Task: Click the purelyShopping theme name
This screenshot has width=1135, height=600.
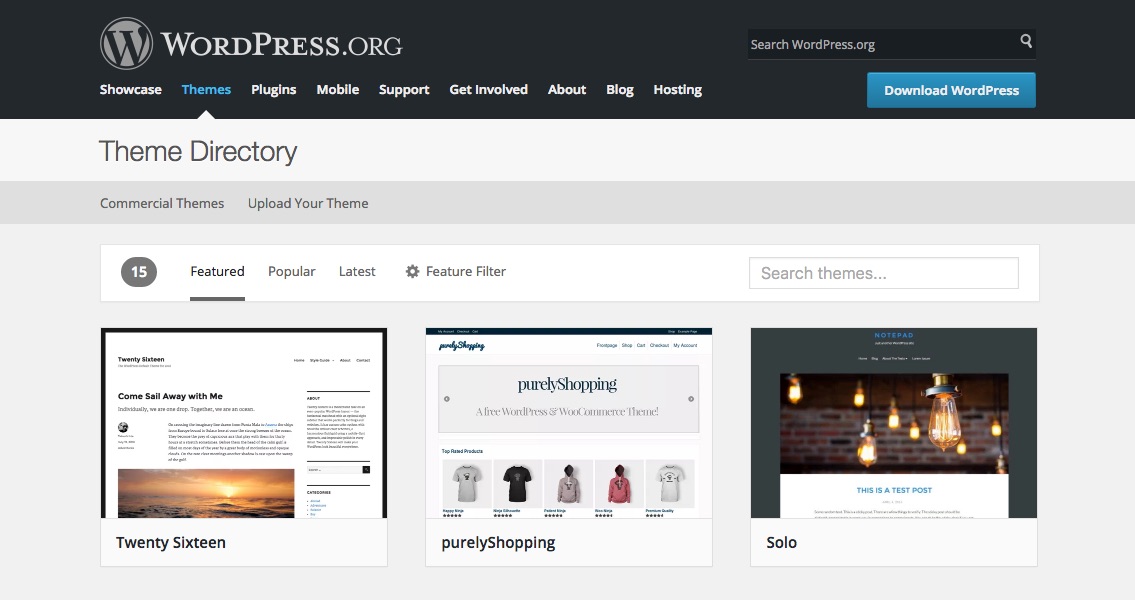Action: [498, 543]
